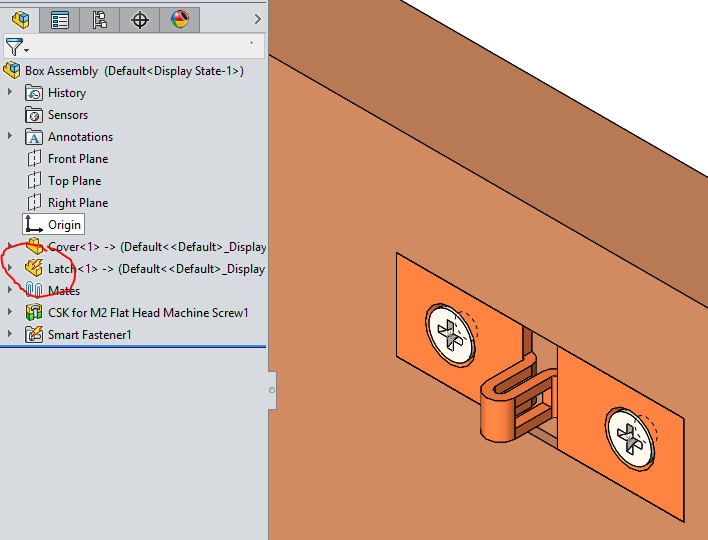This screenshot has width=708, height=540.
Task: Select the left screw head in viewport
Action: [450, 335]
